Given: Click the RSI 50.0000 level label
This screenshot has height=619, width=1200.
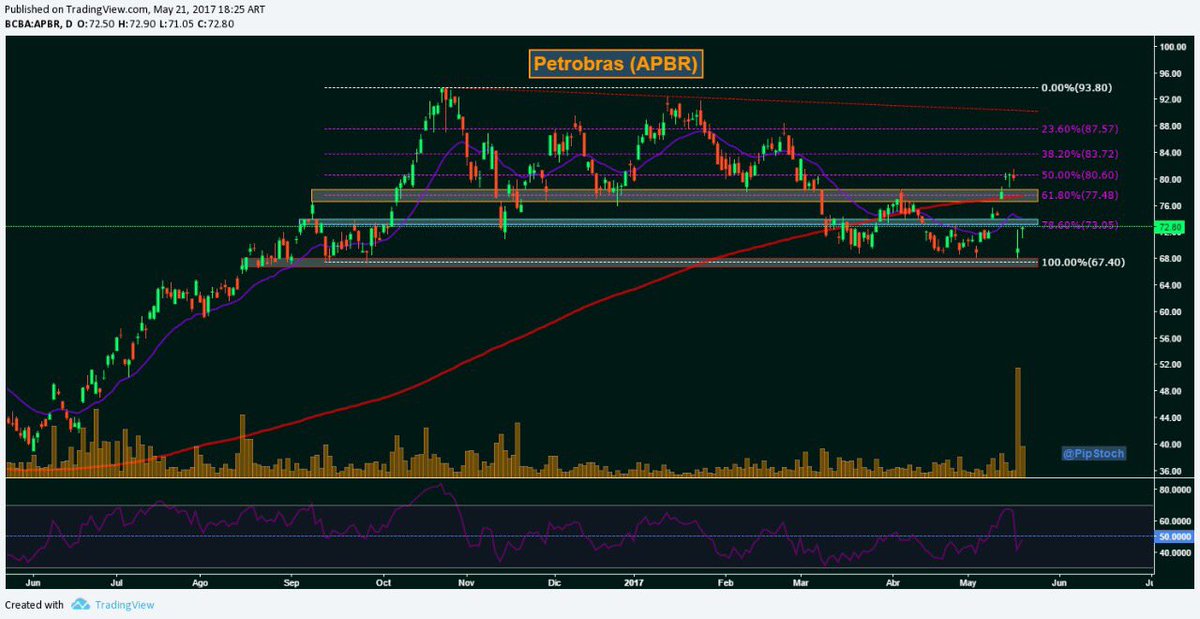Looking at the screenshot, I should click(x=1175, y=536).
